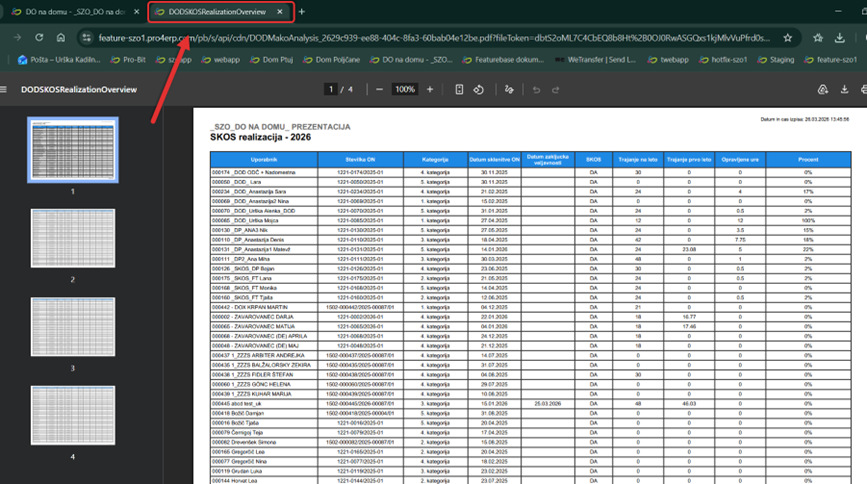Open the Staging bookmark

pos(776,60)
